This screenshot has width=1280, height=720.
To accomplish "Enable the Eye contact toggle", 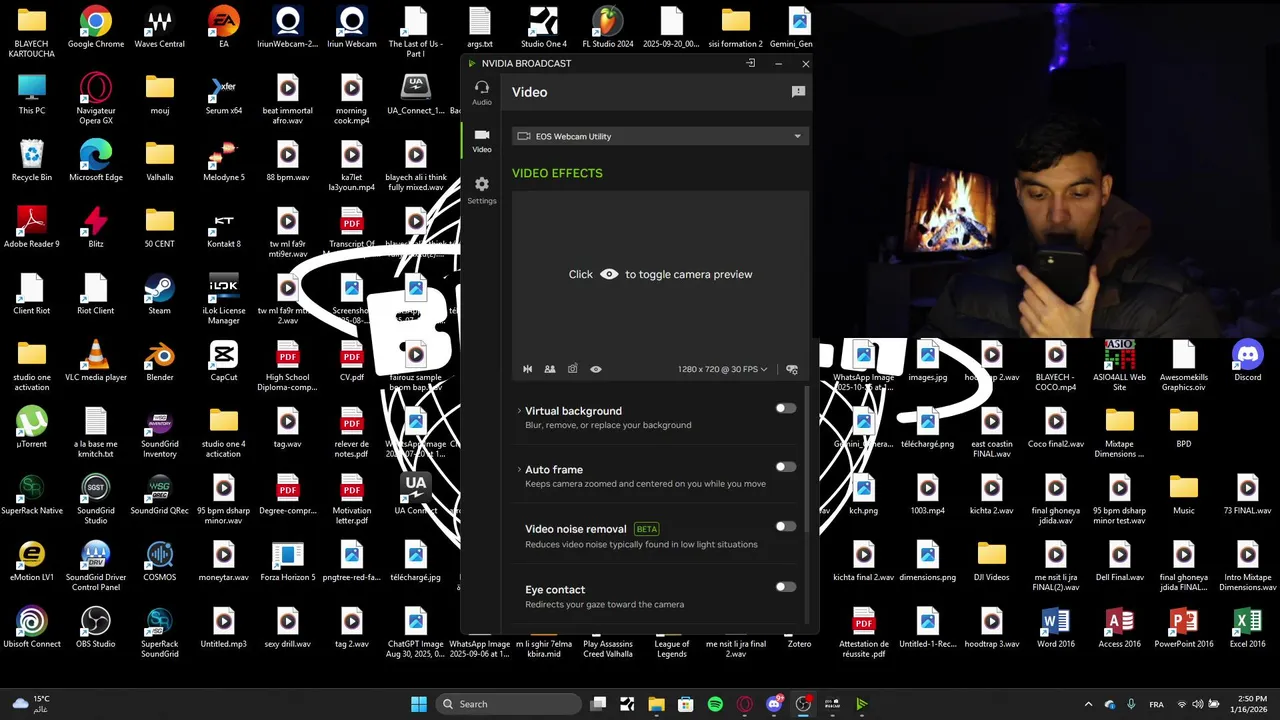I will (786, 587).
